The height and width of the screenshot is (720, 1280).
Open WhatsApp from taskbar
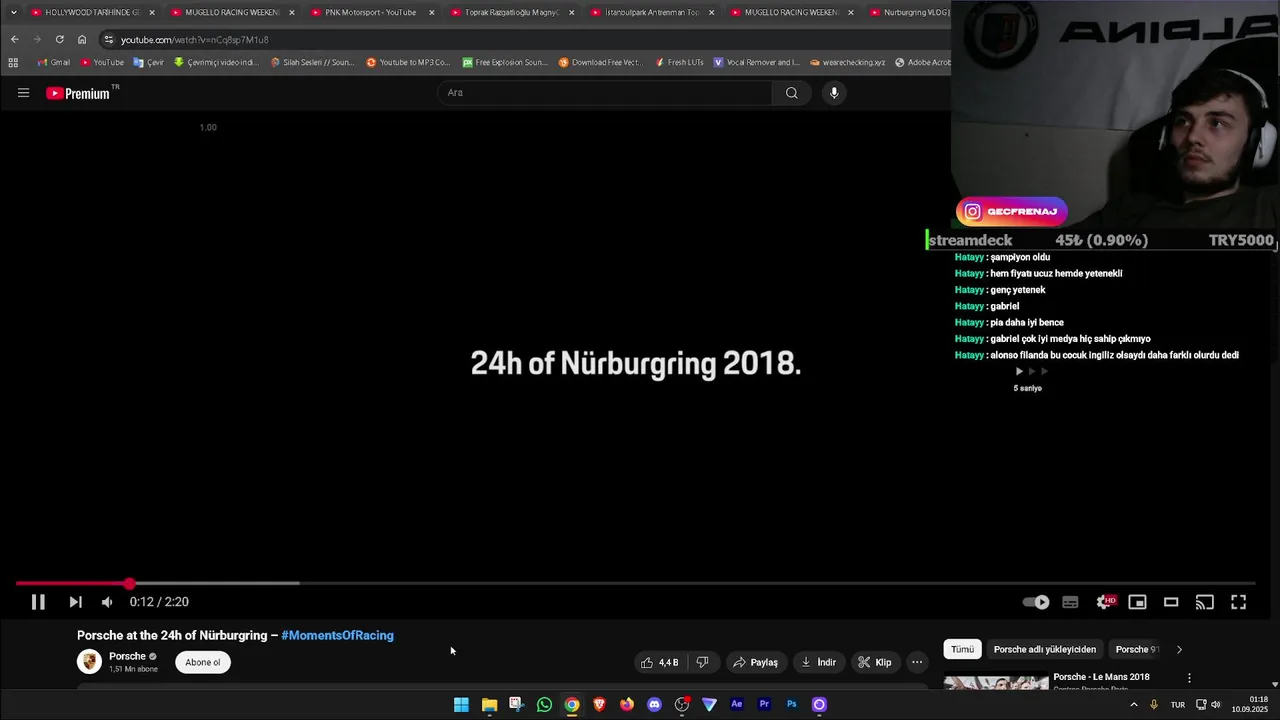(544, 705)
